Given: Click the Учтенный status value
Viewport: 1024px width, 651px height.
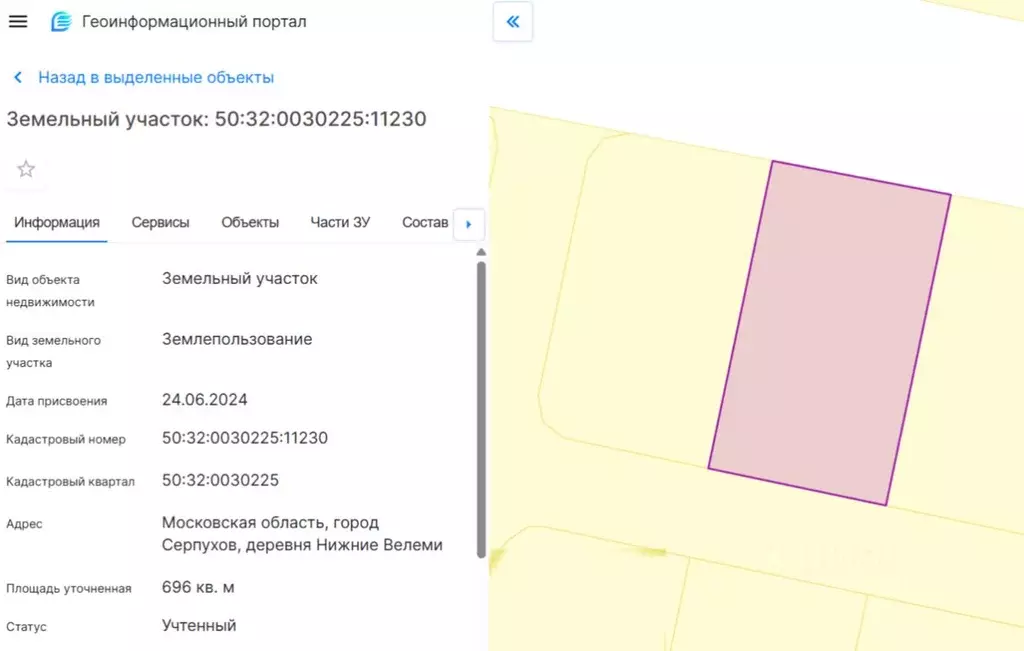Looking at the screenshot, I should (x=199, y=625).
